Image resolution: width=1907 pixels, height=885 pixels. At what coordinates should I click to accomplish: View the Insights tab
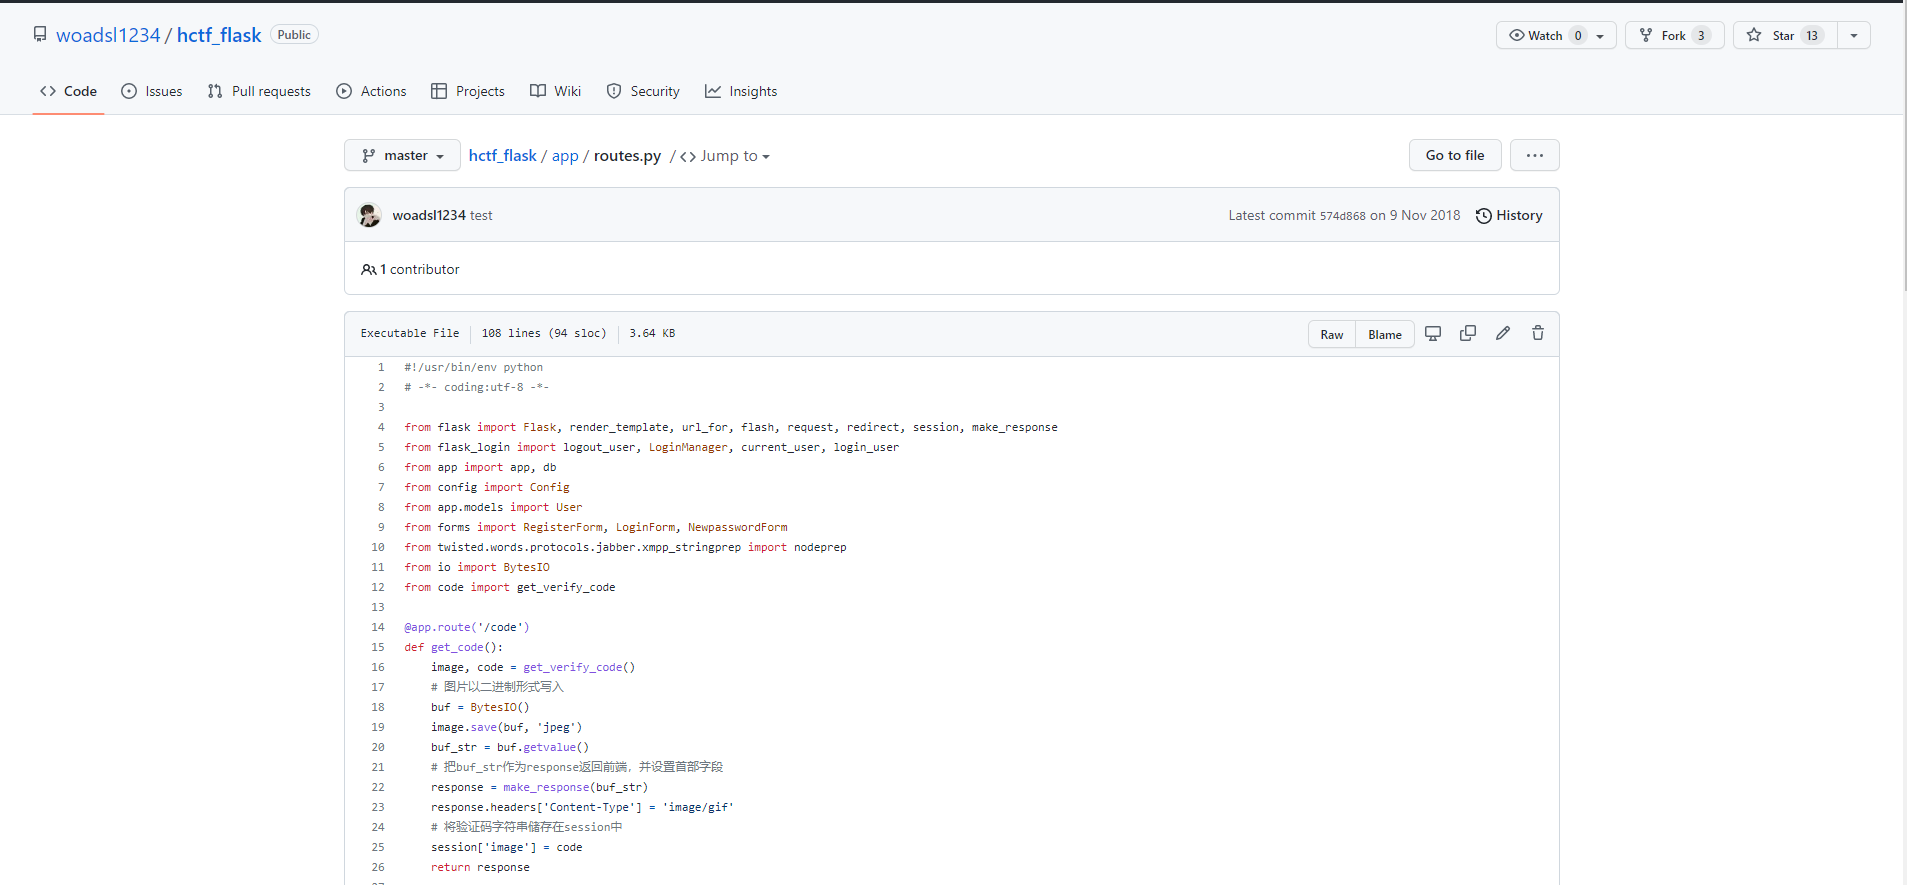point(741,91)
